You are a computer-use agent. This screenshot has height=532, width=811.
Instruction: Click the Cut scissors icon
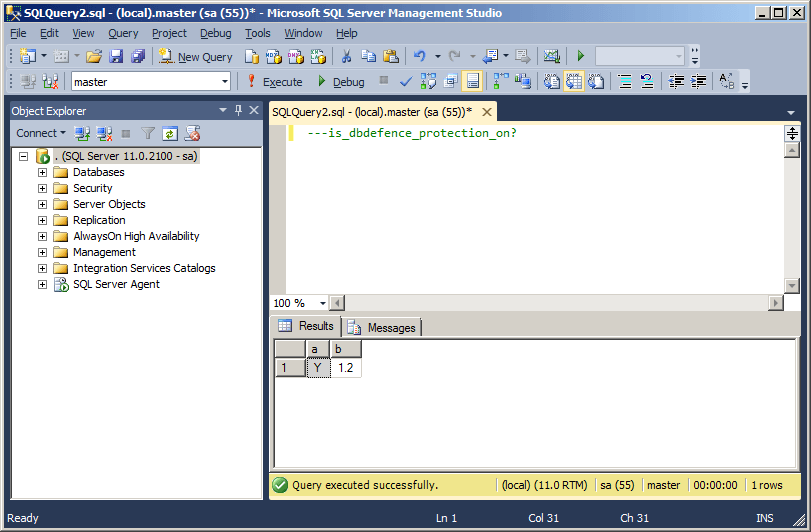(346, 57)
